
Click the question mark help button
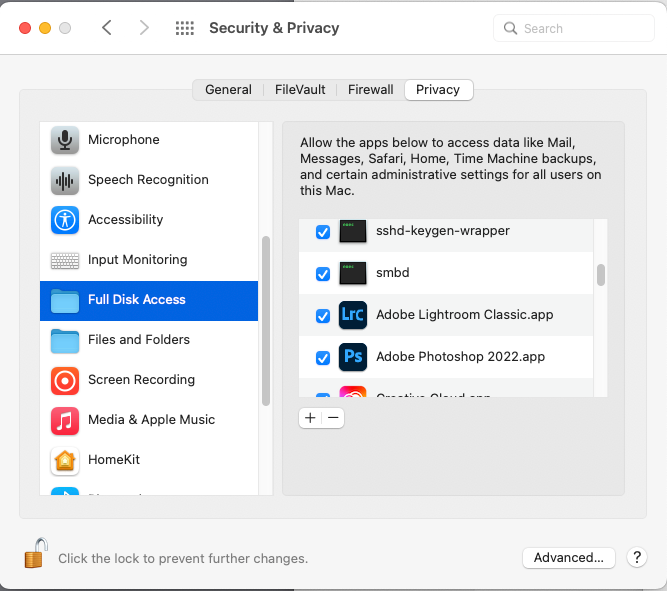[x=636, y=557]
